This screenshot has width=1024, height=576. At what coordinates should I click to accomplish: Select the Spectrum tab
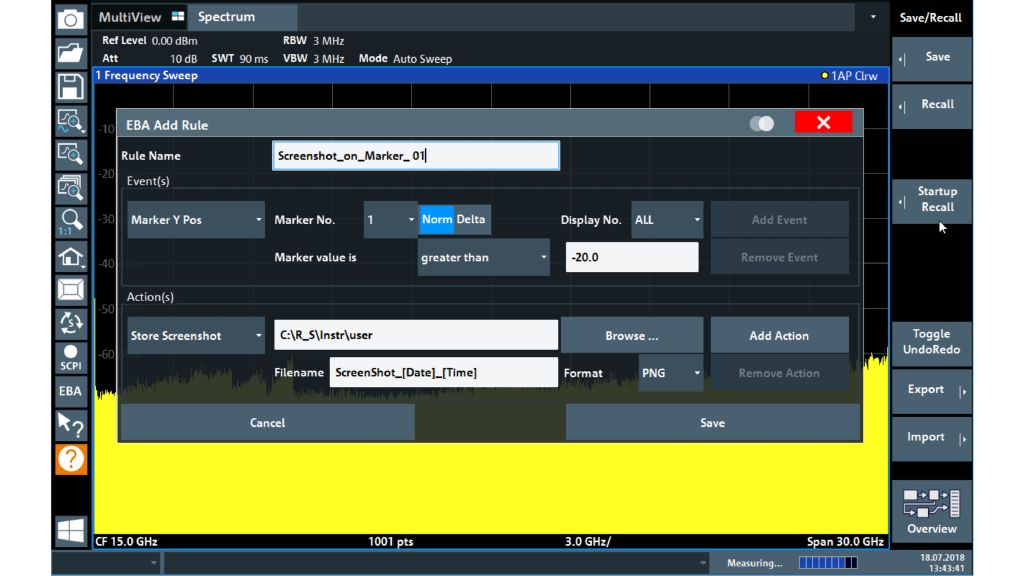(227, 17)
